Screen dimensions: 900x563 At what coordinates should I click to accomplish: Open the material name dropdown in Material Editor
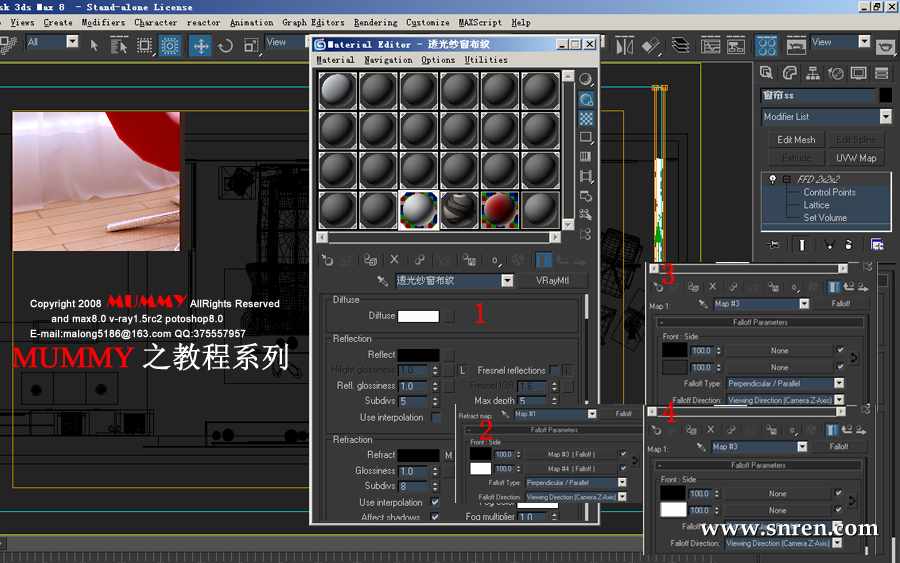pos(507,280)
